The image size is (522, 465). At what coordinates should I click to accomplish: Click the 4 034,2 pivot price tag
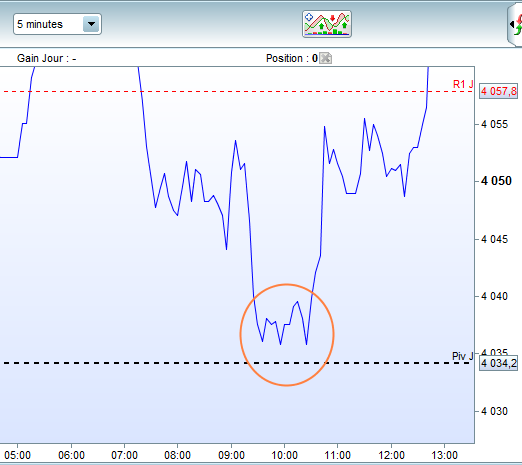click(499, 363)
